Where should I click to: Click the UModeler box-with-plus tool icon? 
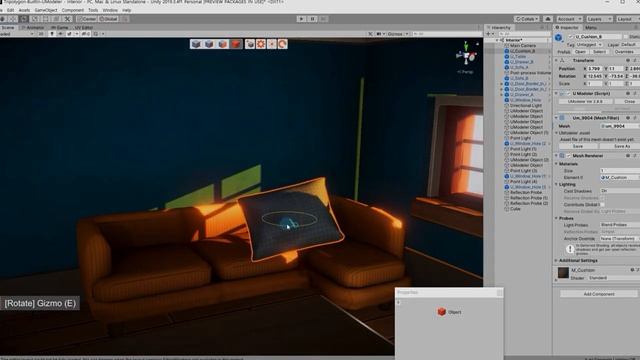(x=250, y=44)
